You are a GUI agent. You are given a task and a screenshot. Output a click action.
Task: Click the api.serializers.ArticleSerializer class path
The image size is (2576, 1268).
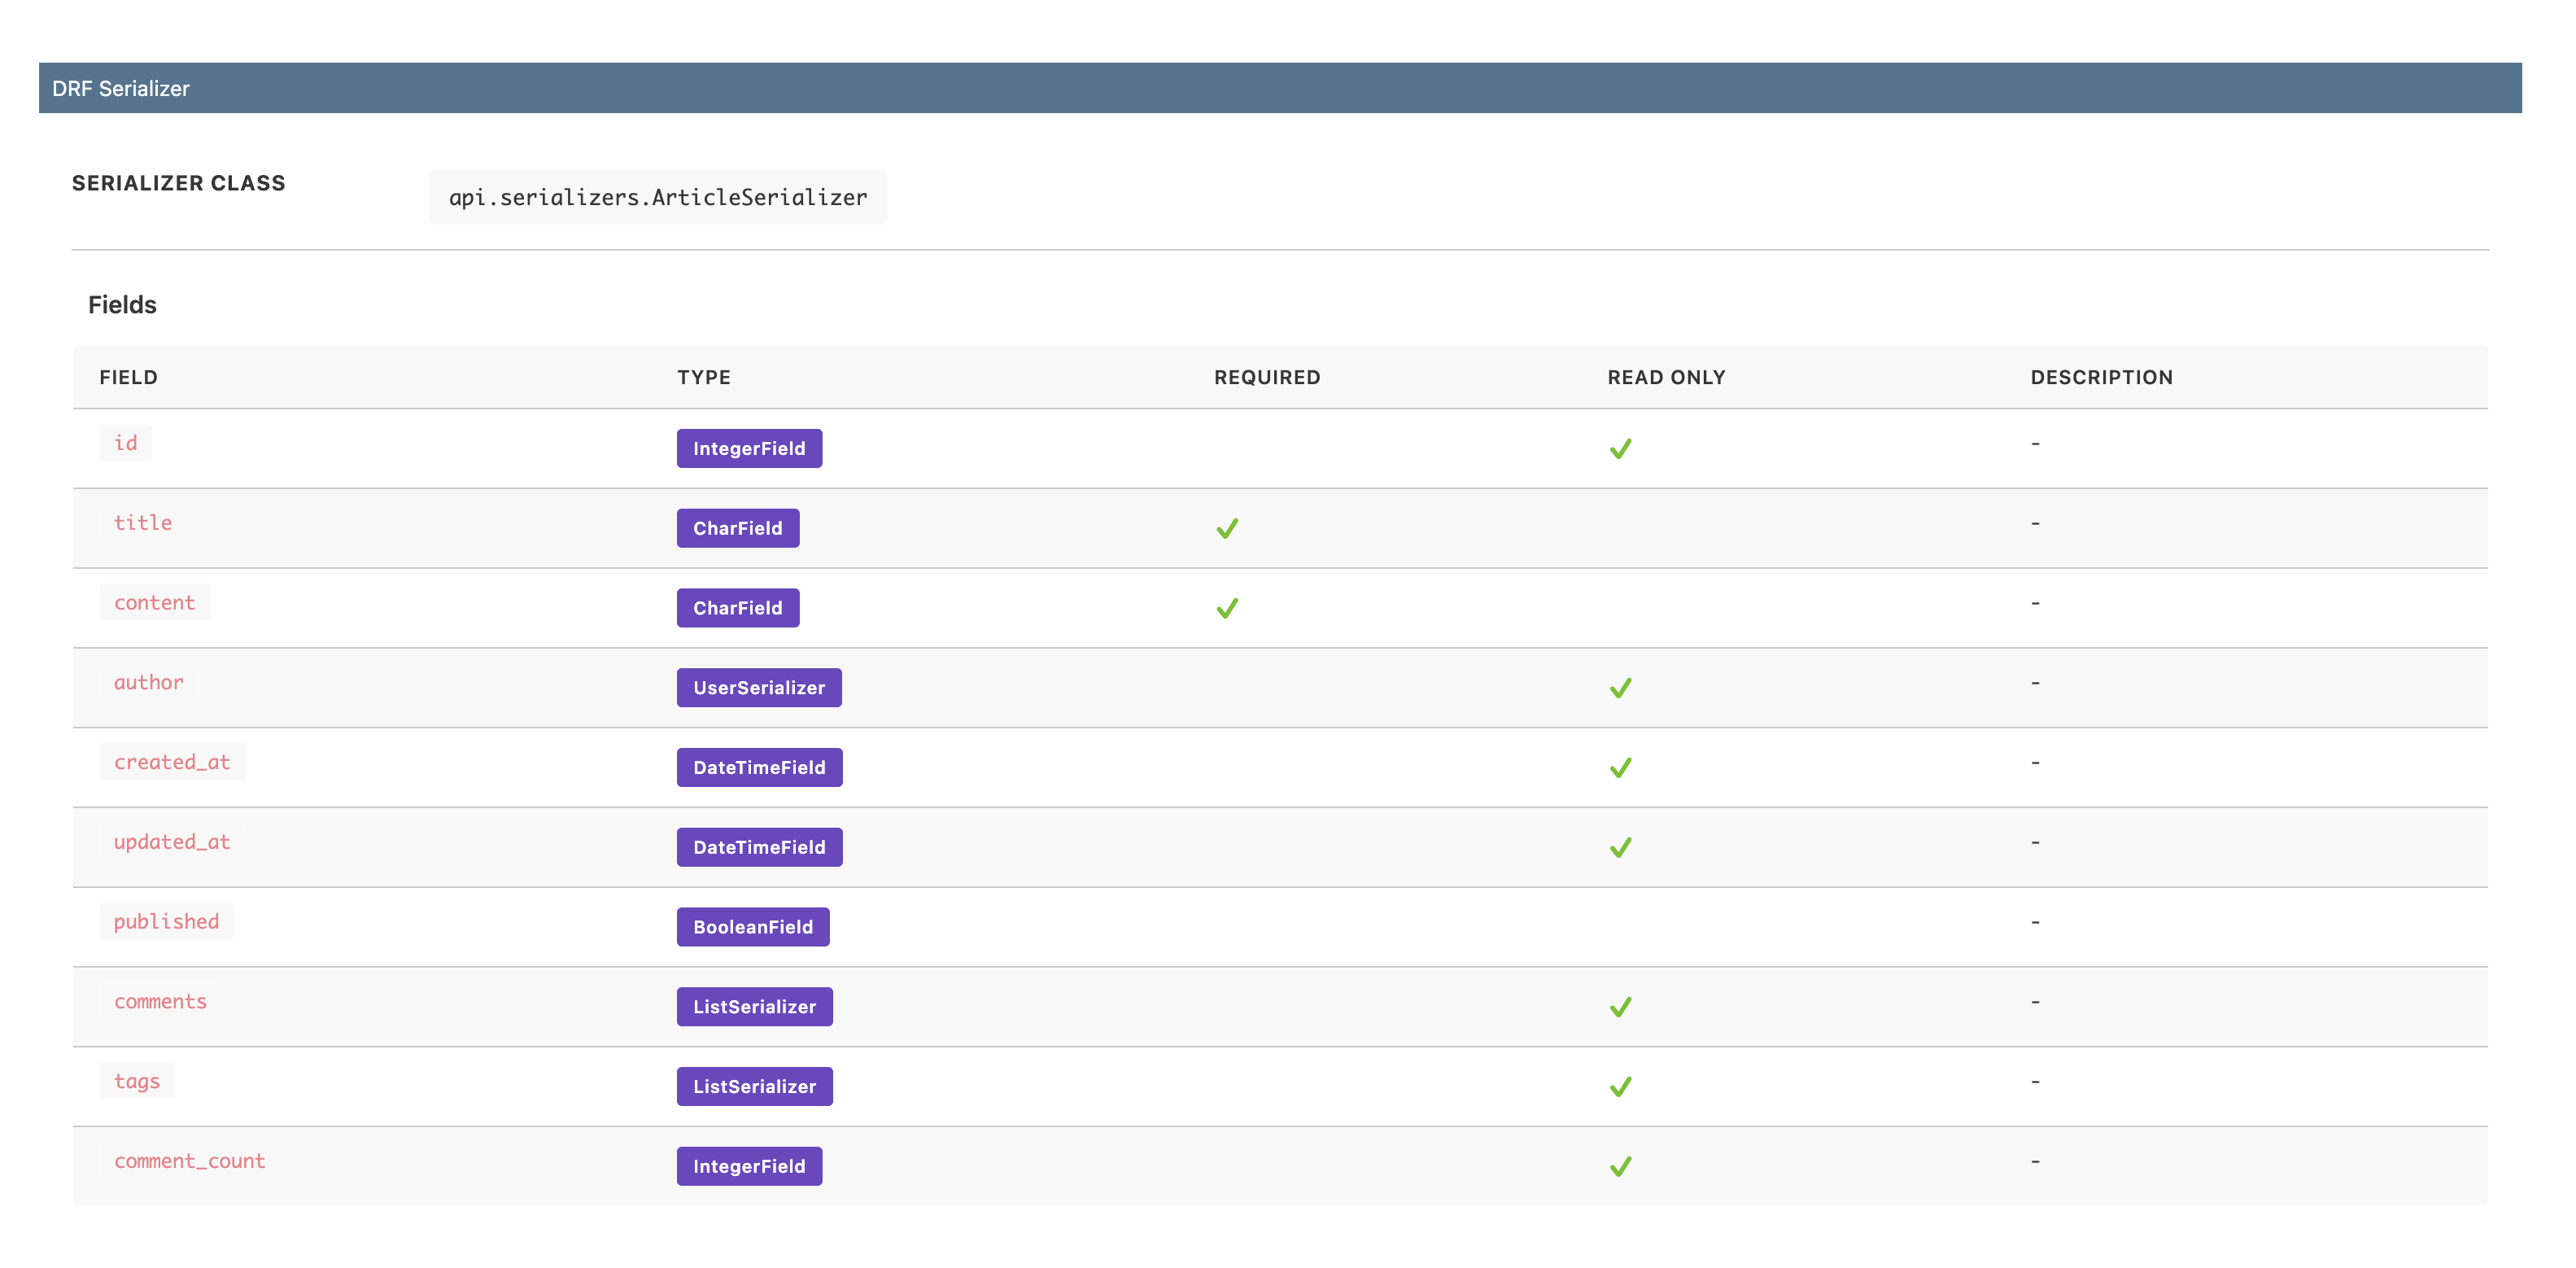(x=658, y=198)
